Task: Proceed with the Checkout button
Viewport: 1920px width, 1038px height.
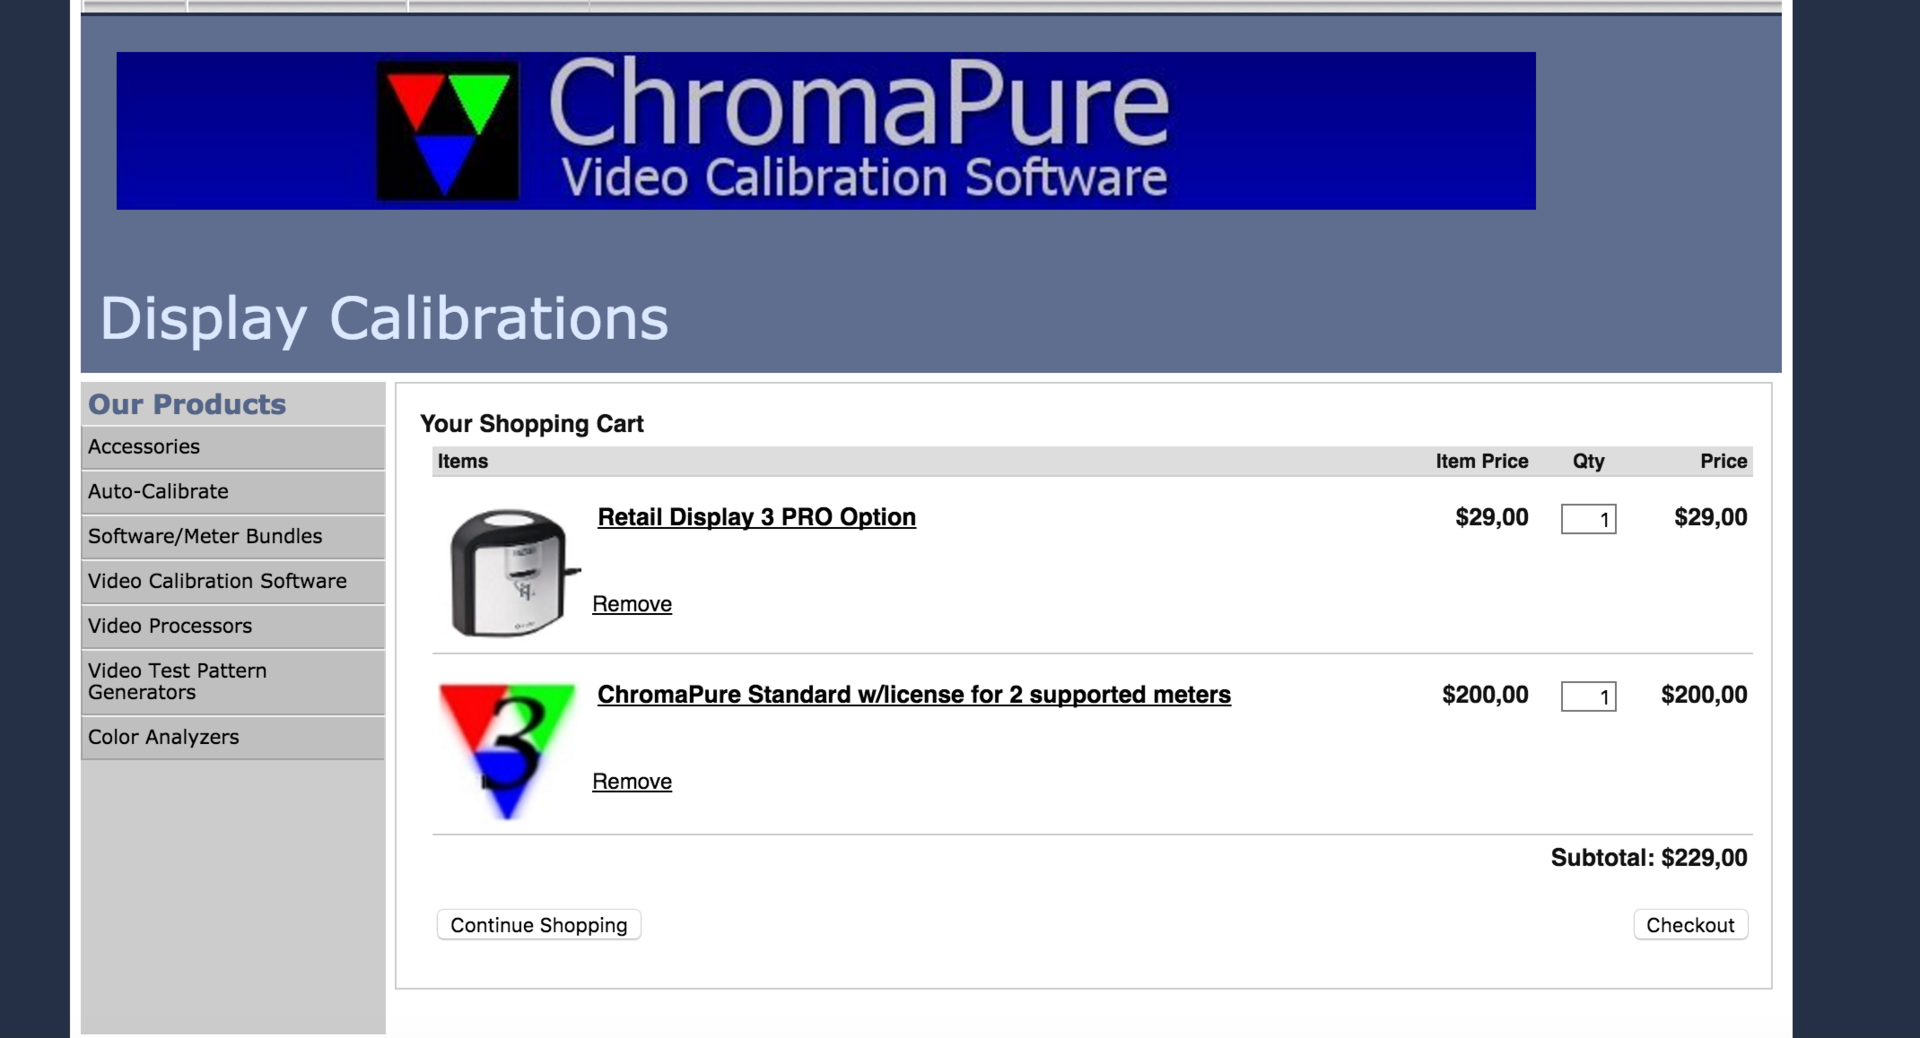Action: coord(1690,925)
